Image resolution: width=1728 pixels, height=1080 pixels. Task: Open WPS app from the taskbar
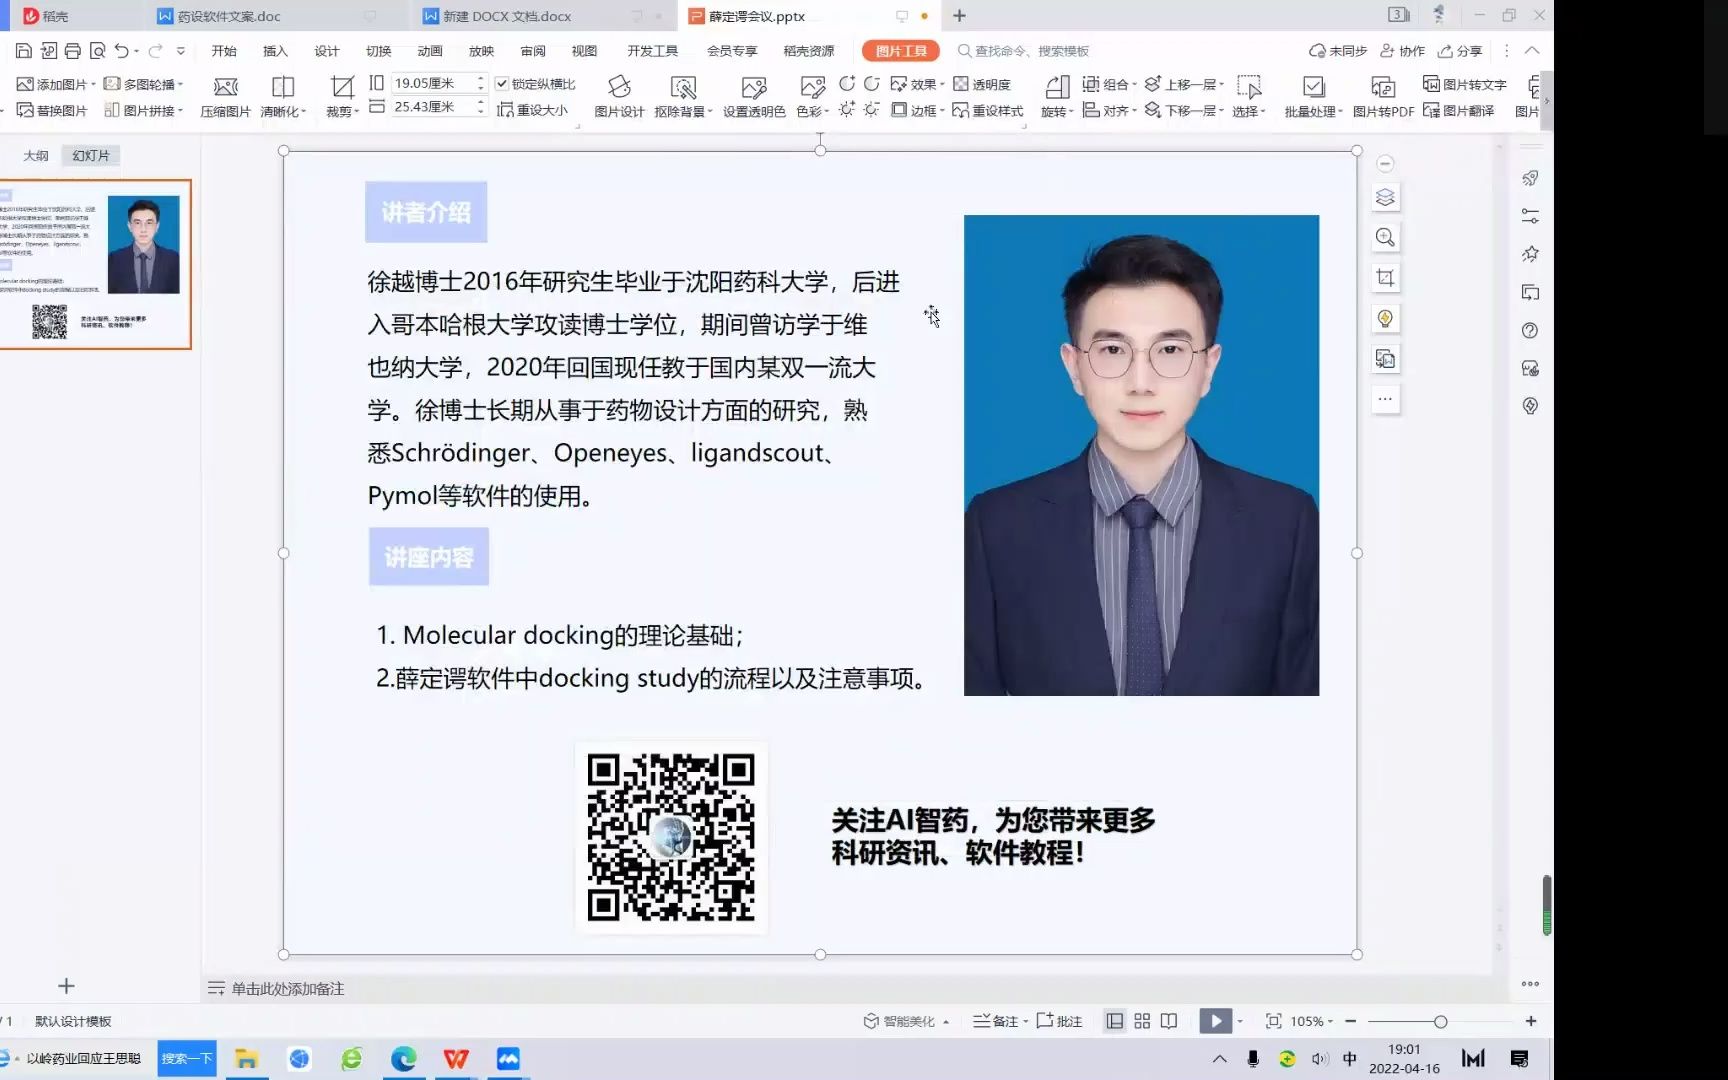(456, 1059)
